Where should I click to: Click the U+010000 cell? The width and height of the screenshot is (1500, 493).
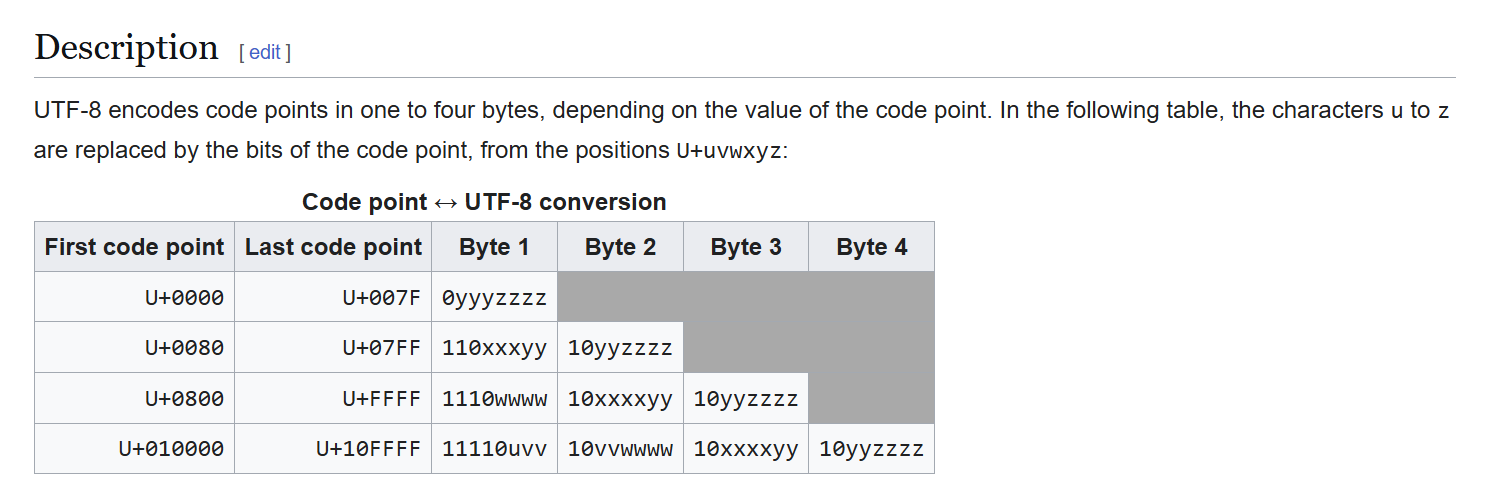pyautogui.click(x=171, y=449)
